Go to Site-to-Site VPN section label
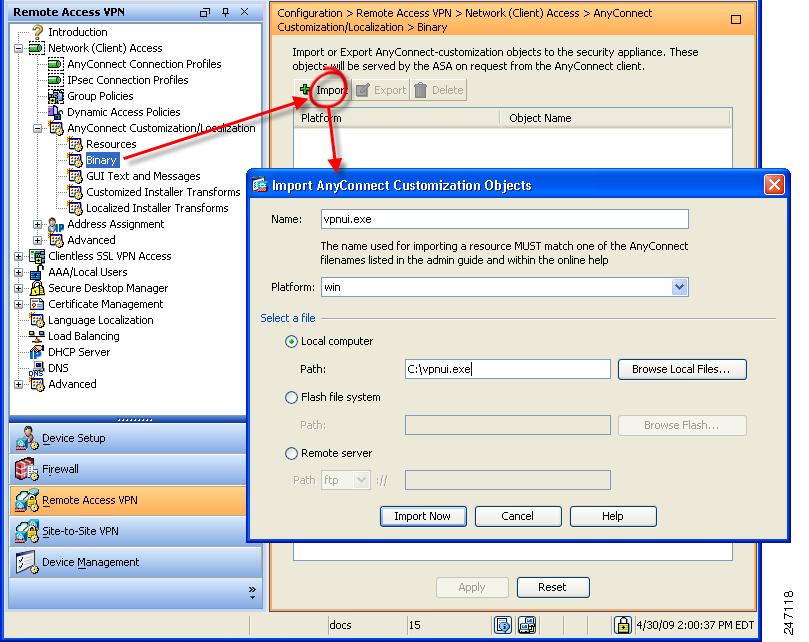809x642 pixels. point(80,531)
